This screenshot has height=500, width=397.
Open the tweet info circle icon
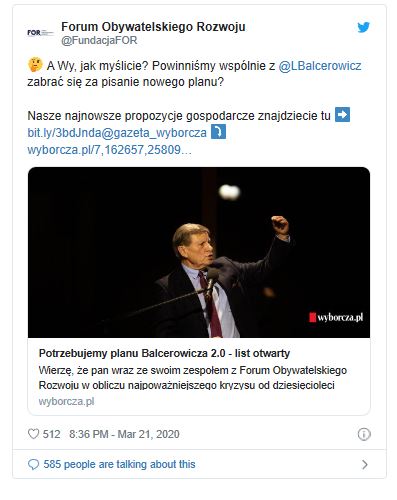point(364,434)
